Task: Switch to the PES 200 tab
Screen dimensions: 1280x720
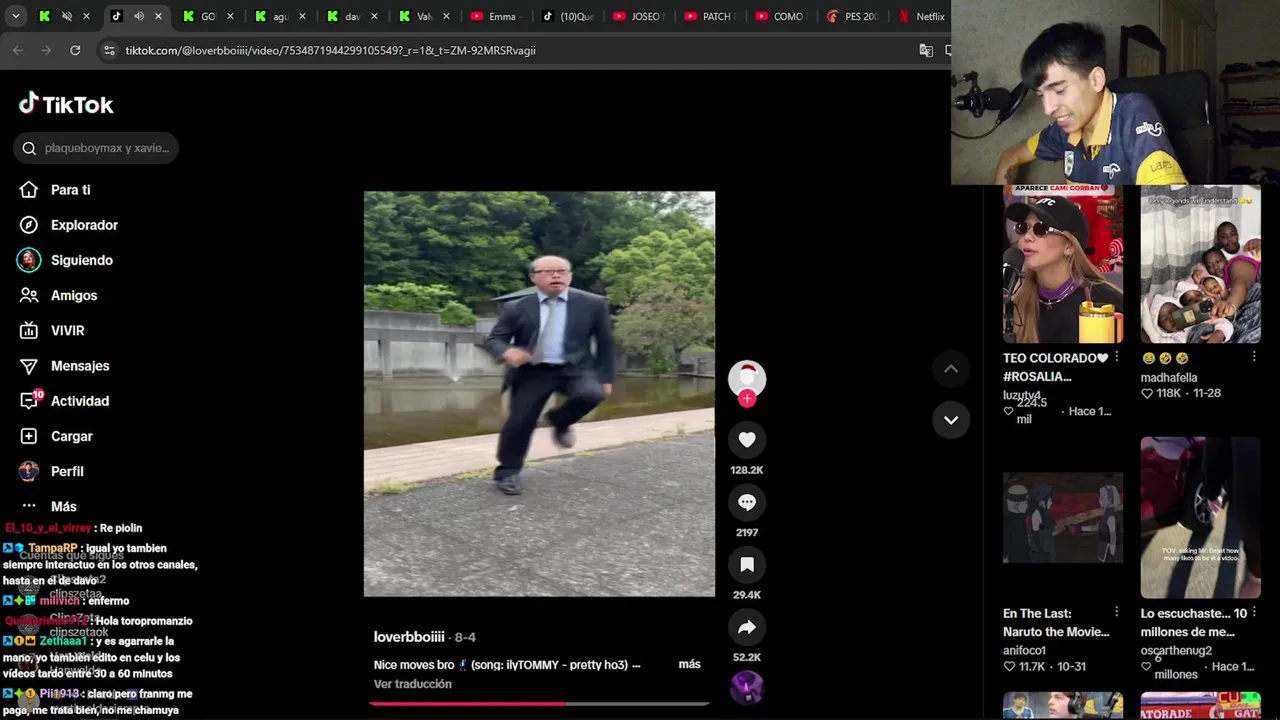Action: click(x=855, y=16)
